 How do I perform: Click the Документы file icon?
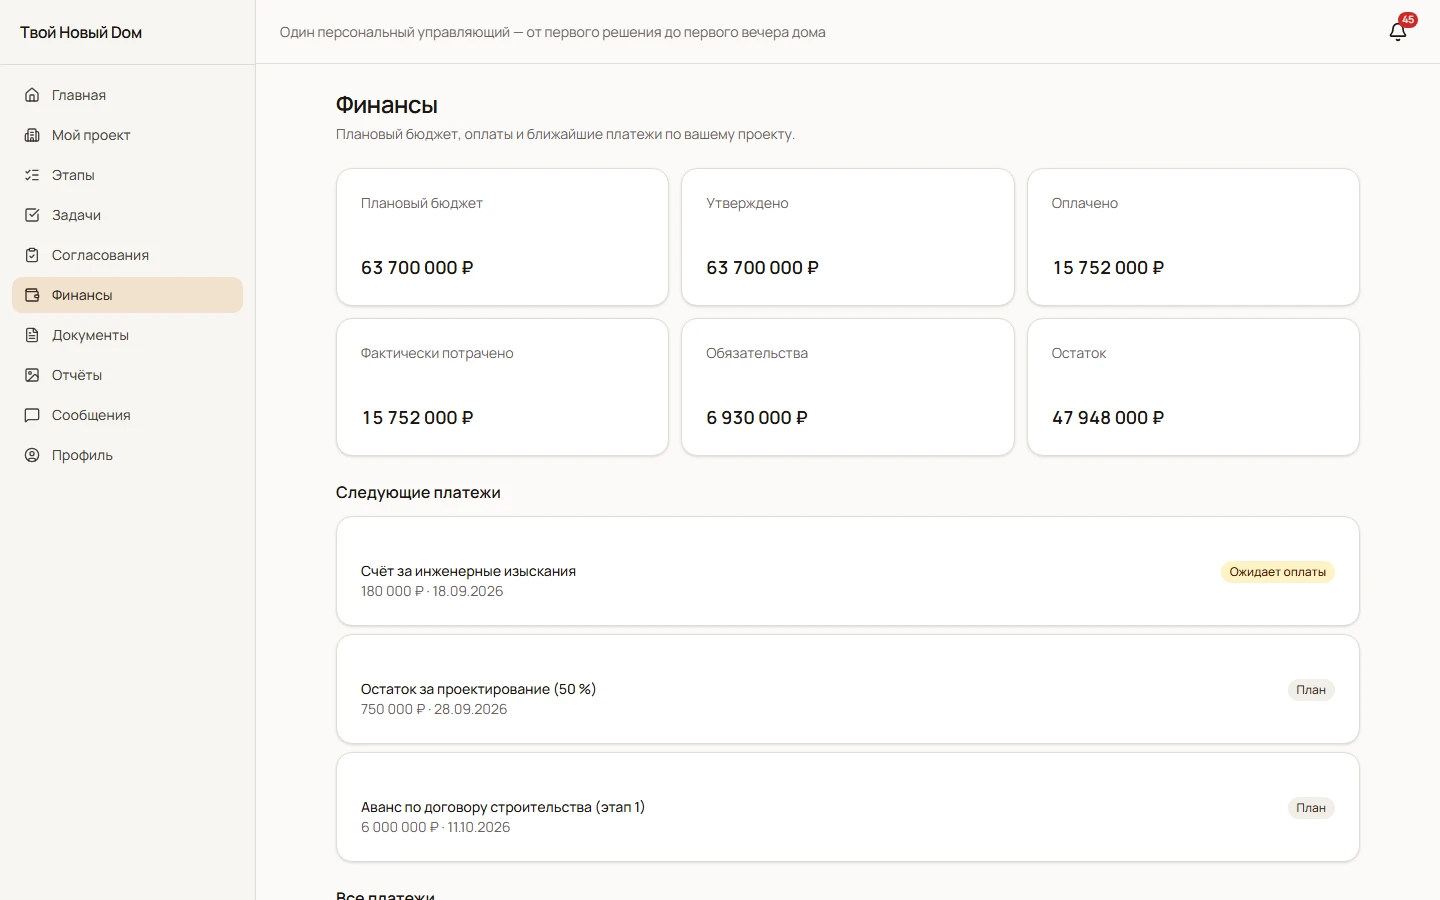[x=32, y=335]
